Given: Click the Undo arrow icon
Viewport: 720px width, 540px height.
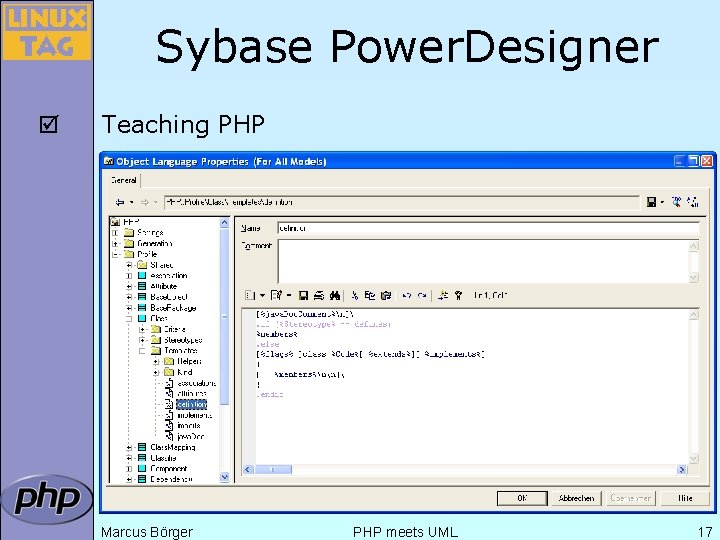Looking at the screenshot, I should pos(406,295).
